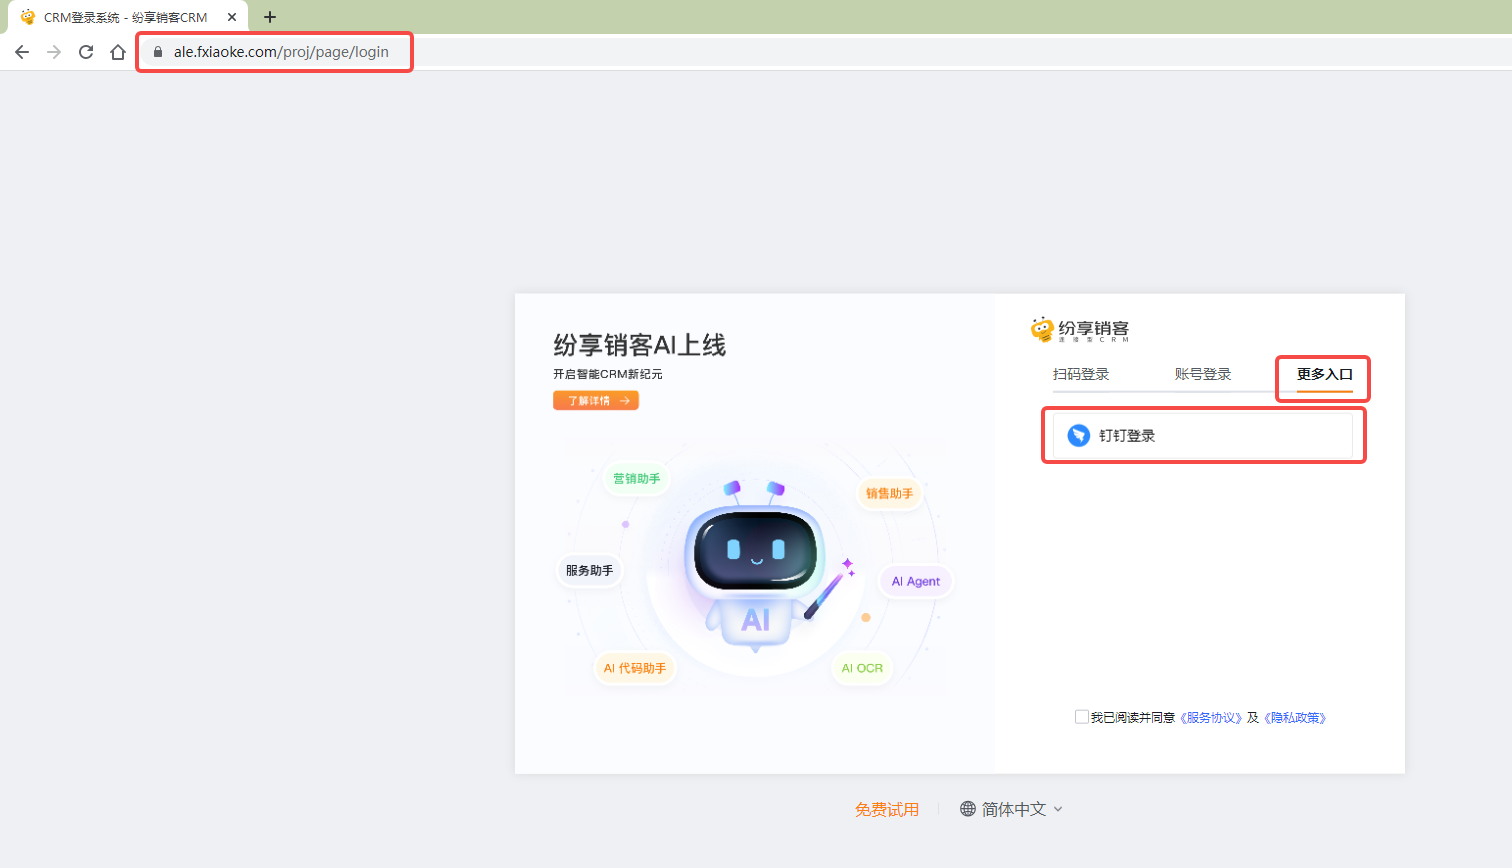The width and height of the screenshot is (1512, 868).
Task: Click the 营销助手 bubble
Action: point(637,479)
